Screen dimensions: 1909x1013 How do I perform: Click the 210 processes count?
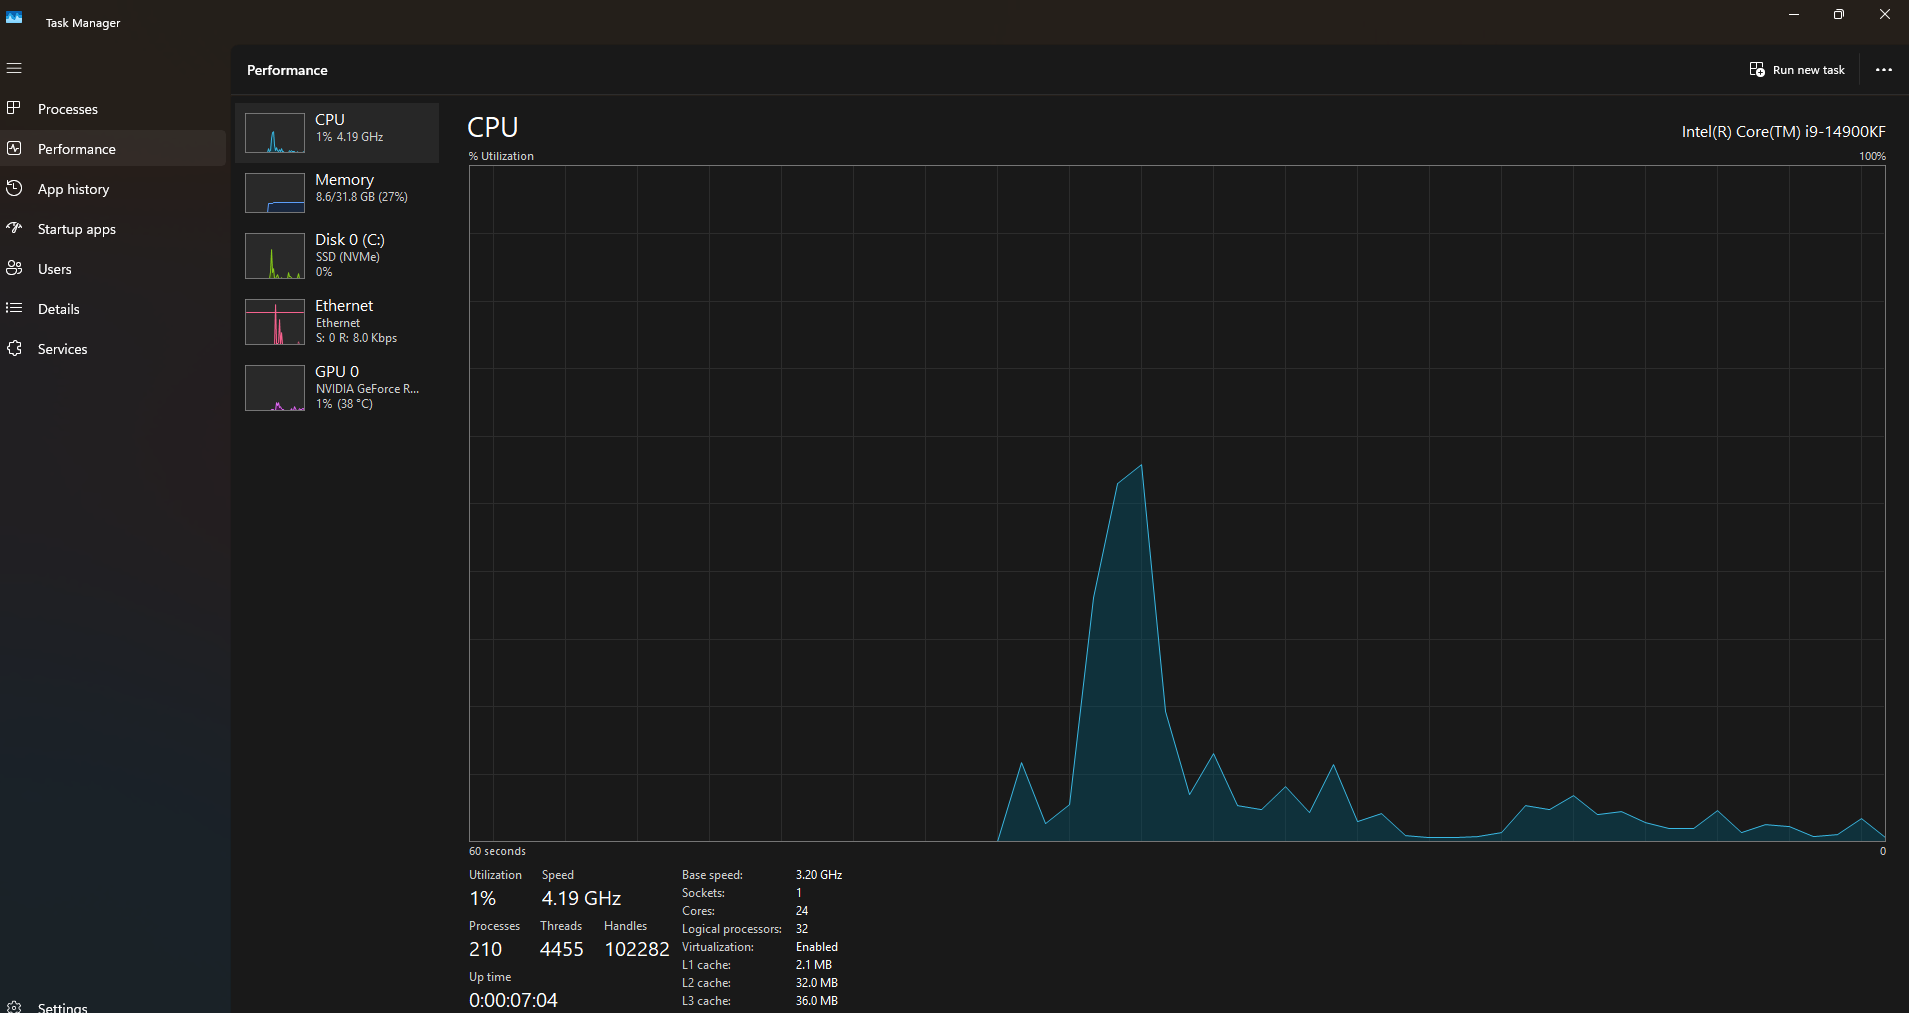(485, 949)
